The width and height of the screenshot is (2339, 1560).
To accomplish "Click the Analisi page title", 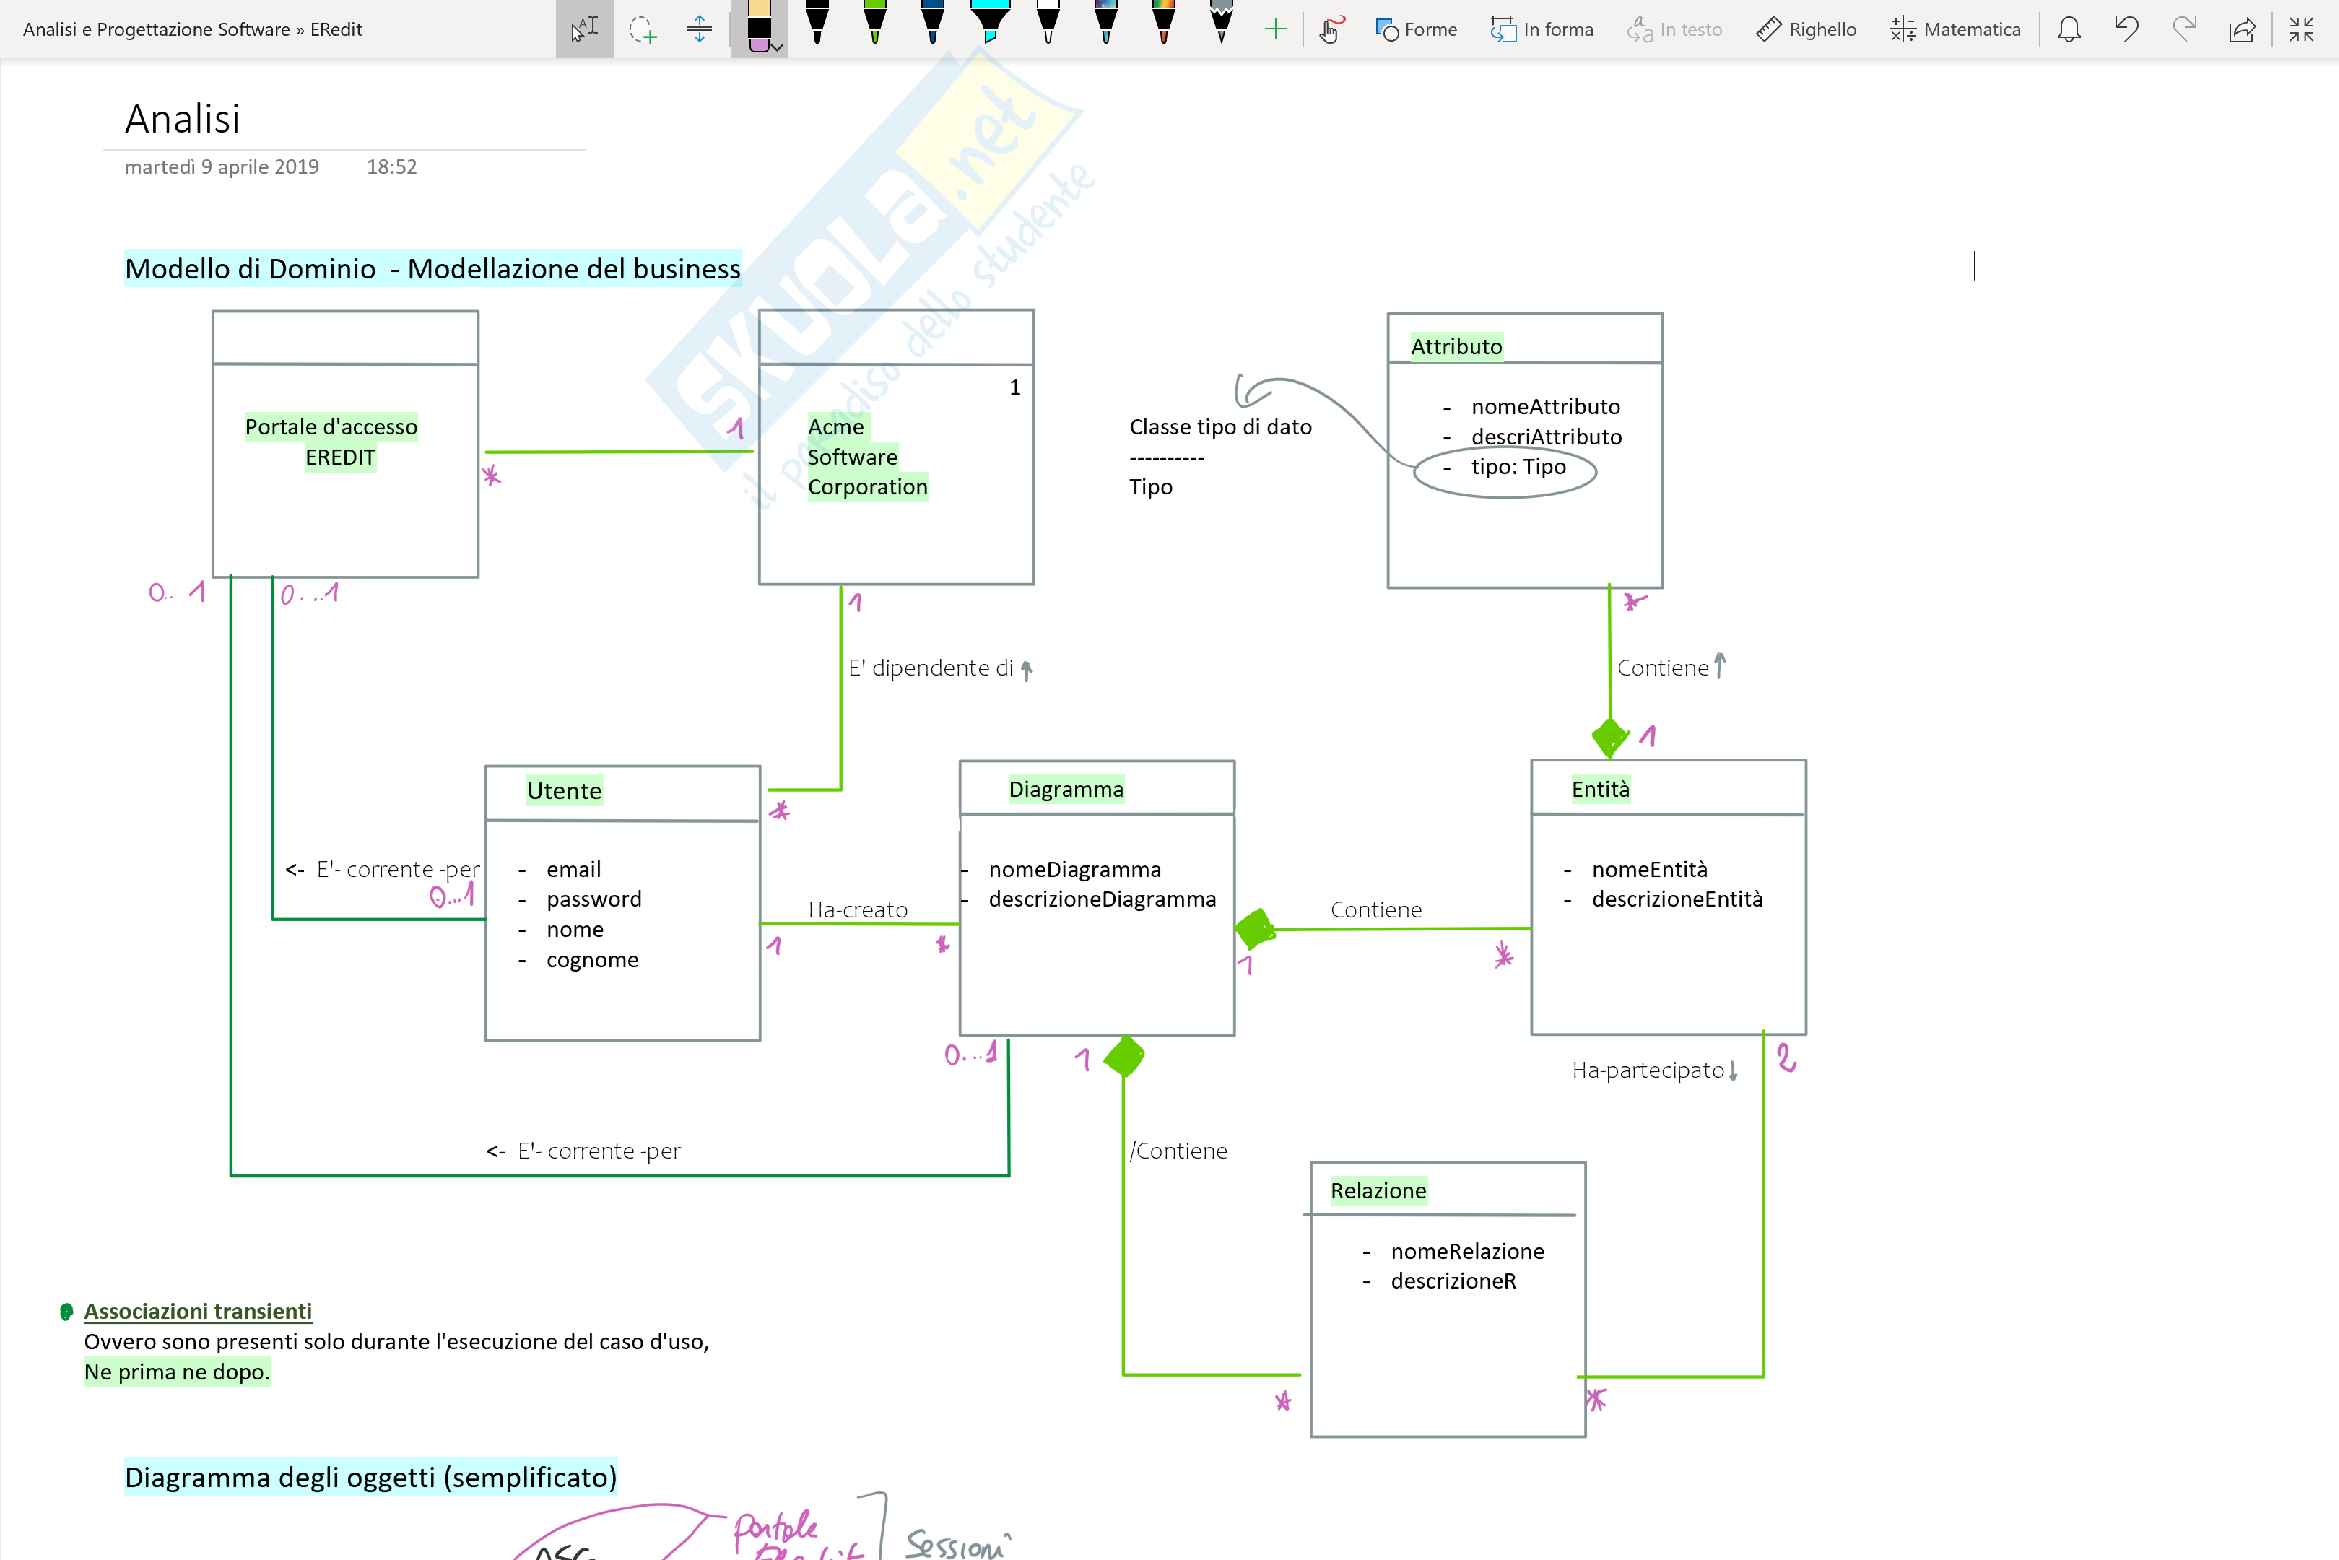I will click(183, 119).
